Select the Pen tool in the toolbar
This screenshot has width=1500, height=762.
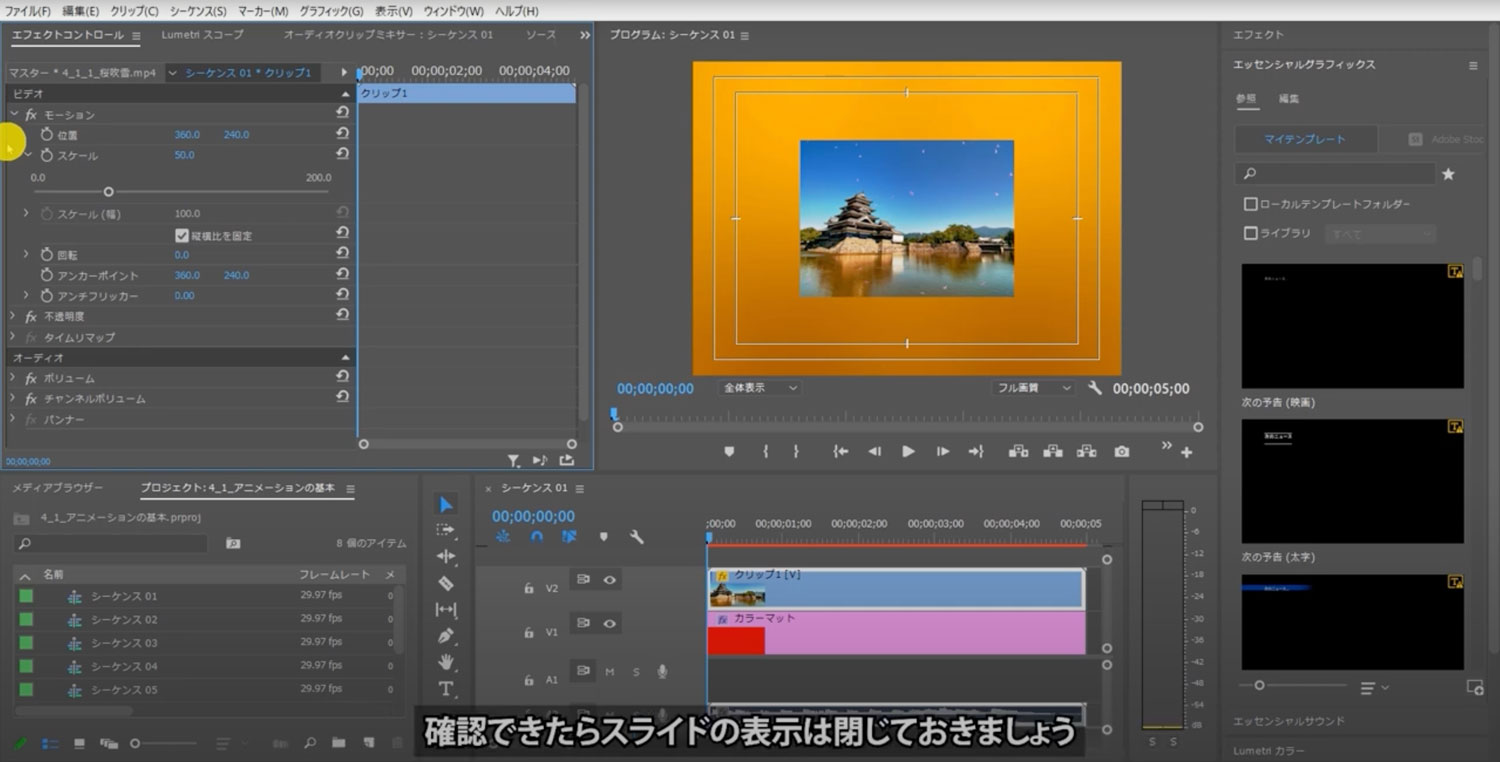click(x=446, y=636)
